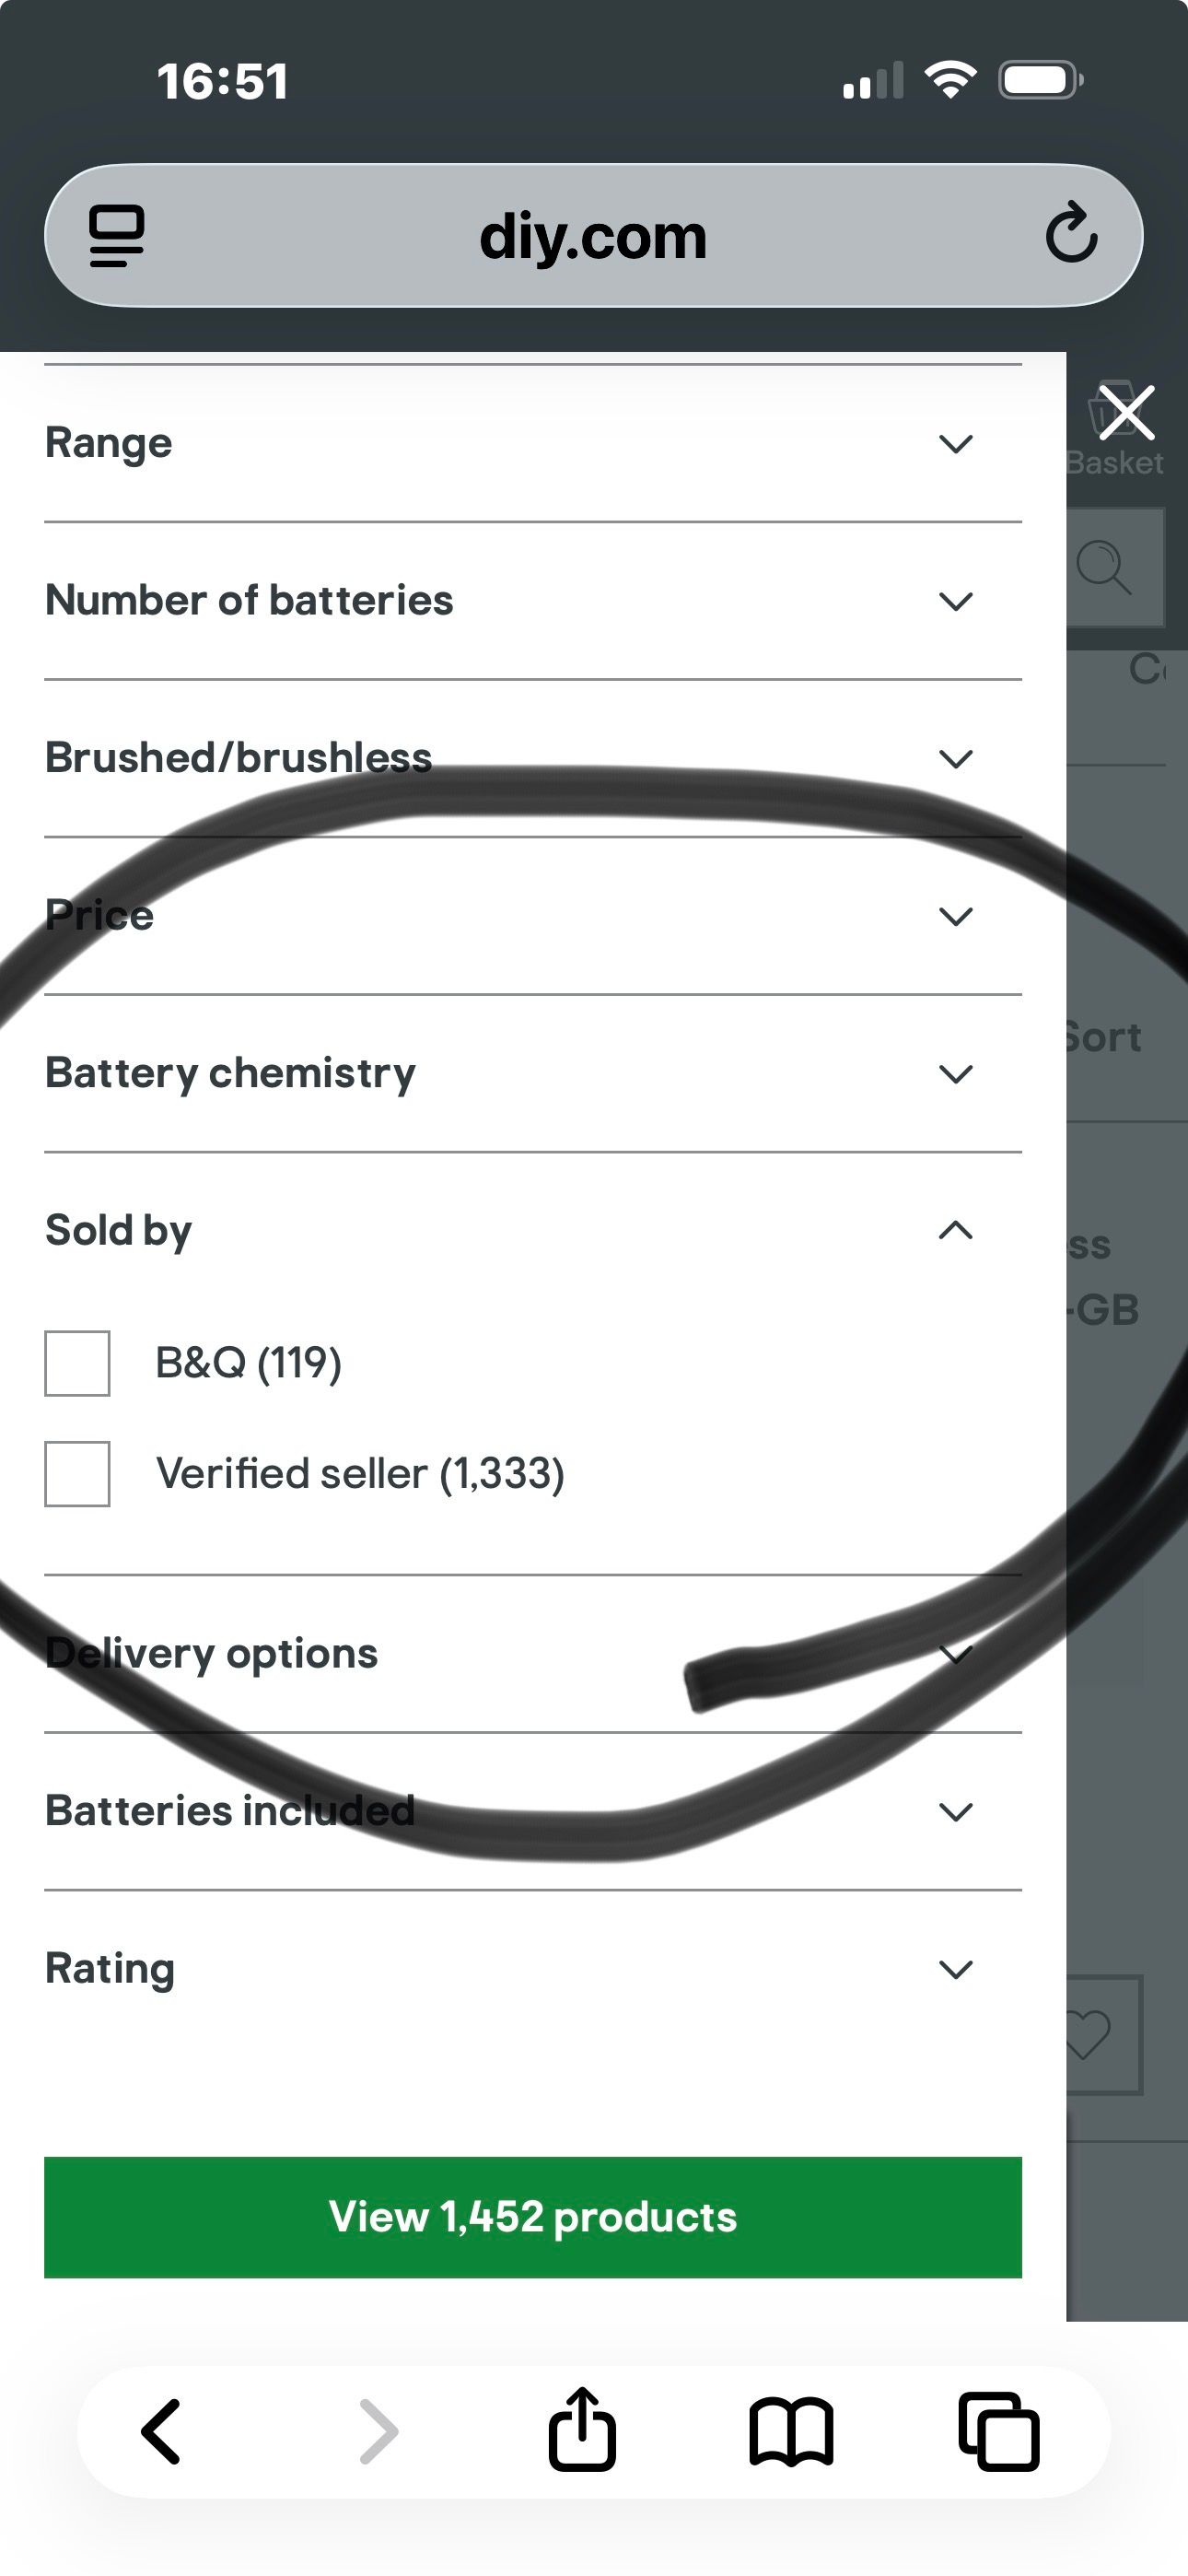Open Safari bookmarks book icon

tap(791, 2431)
